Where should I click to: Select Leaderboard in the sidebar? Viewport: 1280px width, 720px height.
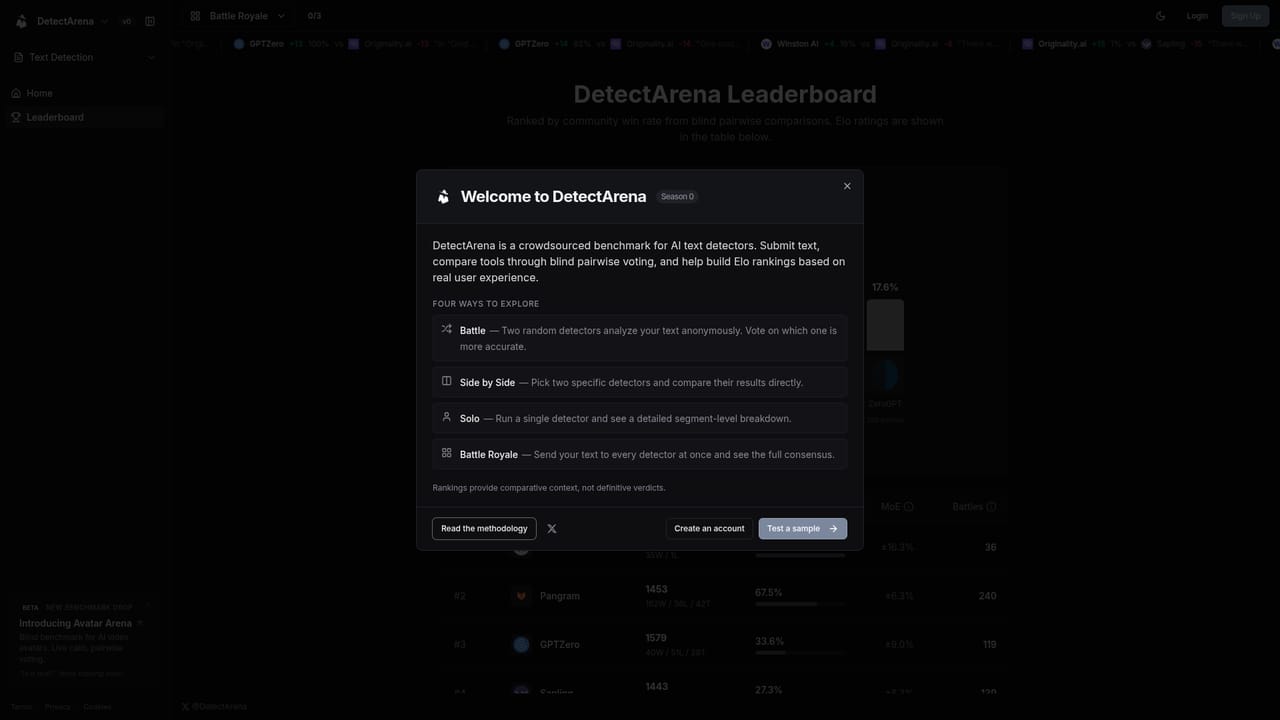coord(86,117)
